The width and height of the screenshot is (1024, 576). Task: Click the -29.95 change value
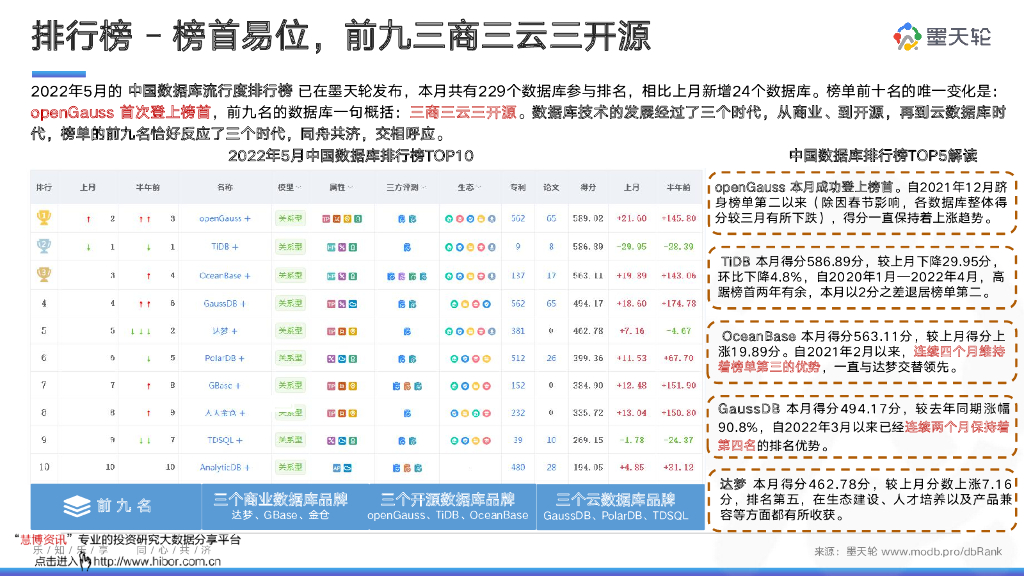632,247
